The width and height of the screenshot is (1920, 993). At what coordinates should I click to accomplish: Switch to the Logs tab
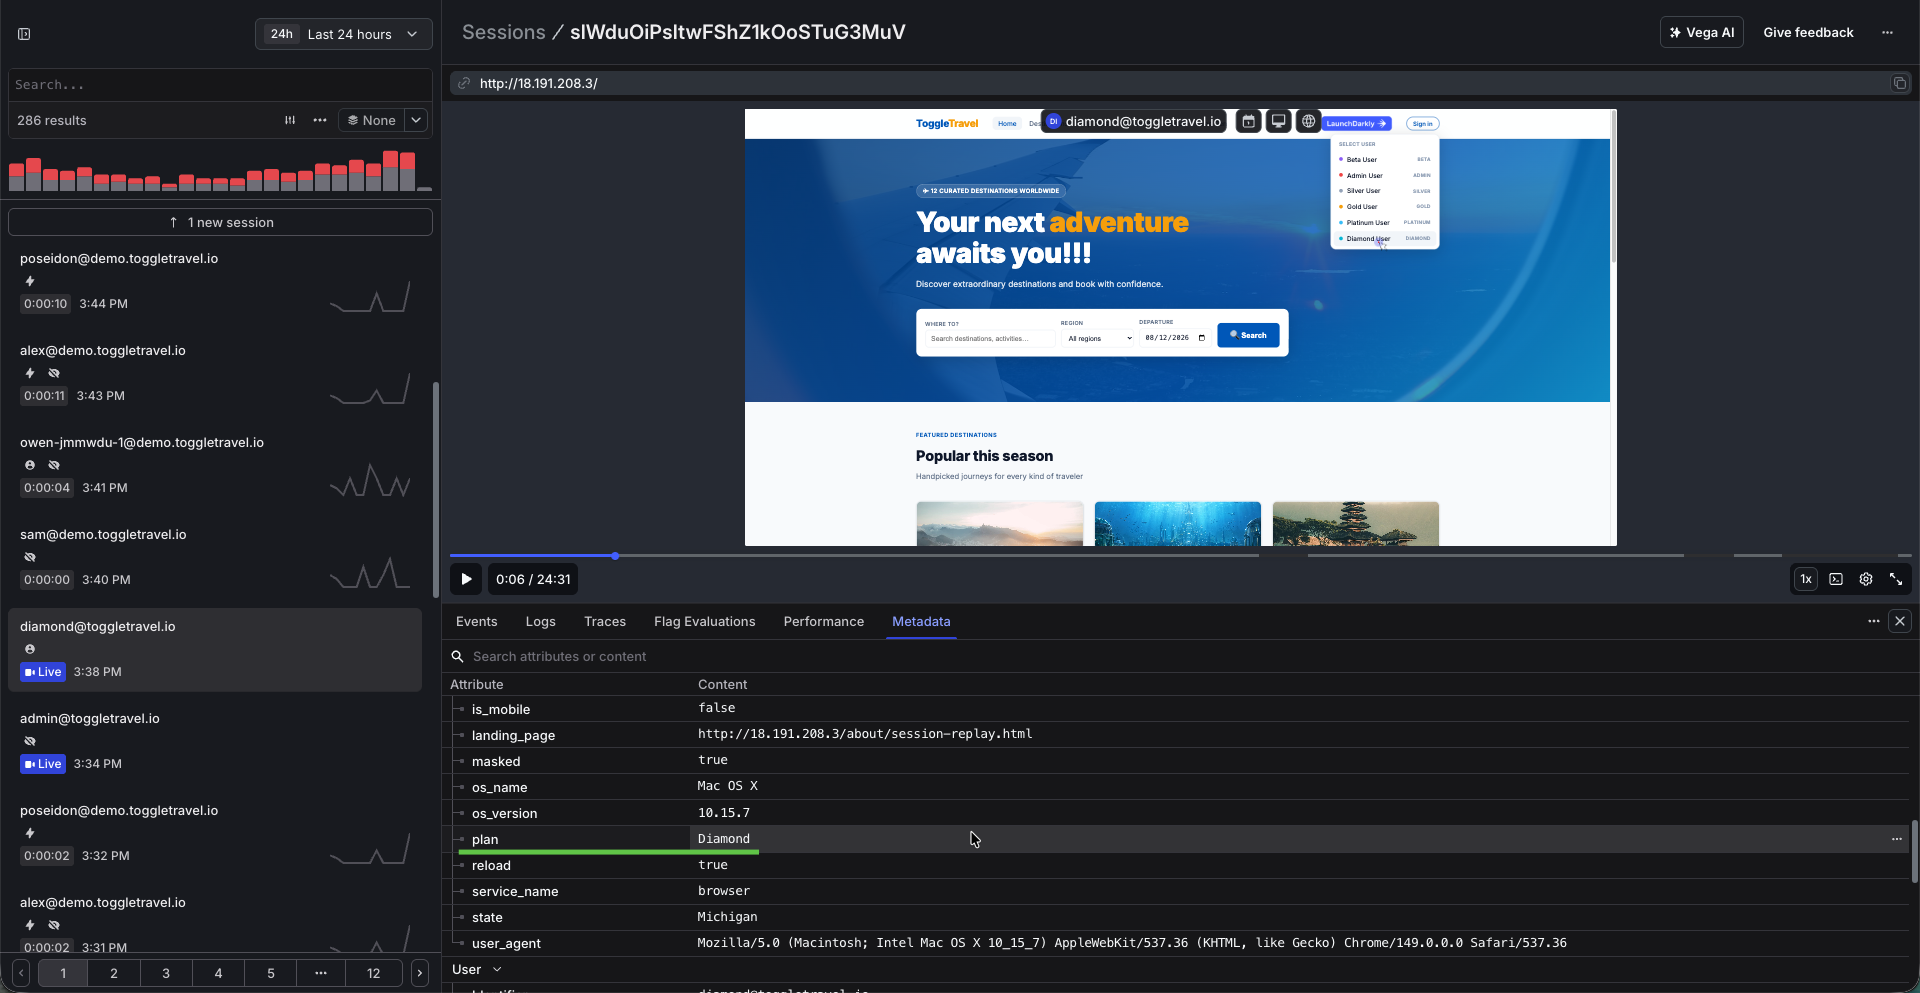point(540,621)
